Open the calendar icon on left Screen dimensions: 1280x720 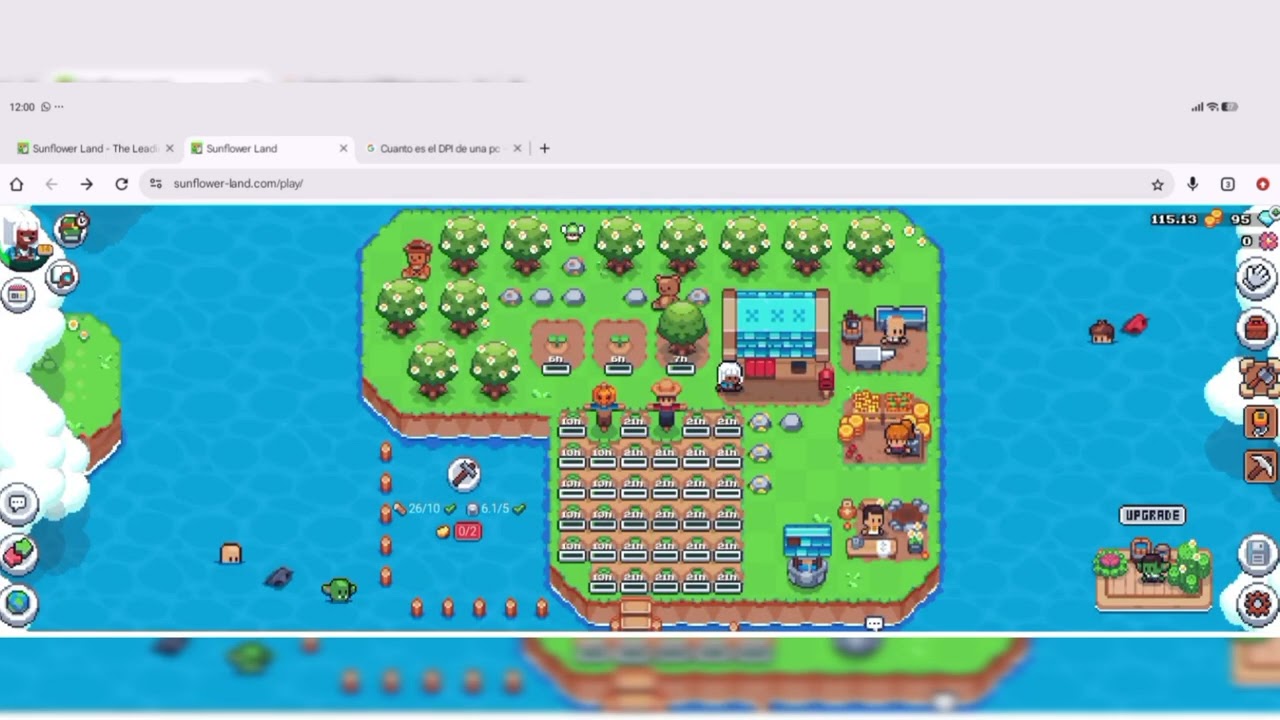click(x=17, y=294)
